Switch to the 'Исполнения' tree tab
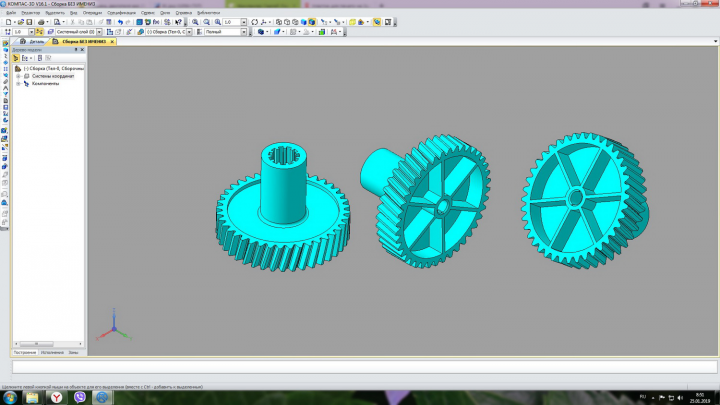Viewport: 720px width, 405px height. click(x=52, y=353)
